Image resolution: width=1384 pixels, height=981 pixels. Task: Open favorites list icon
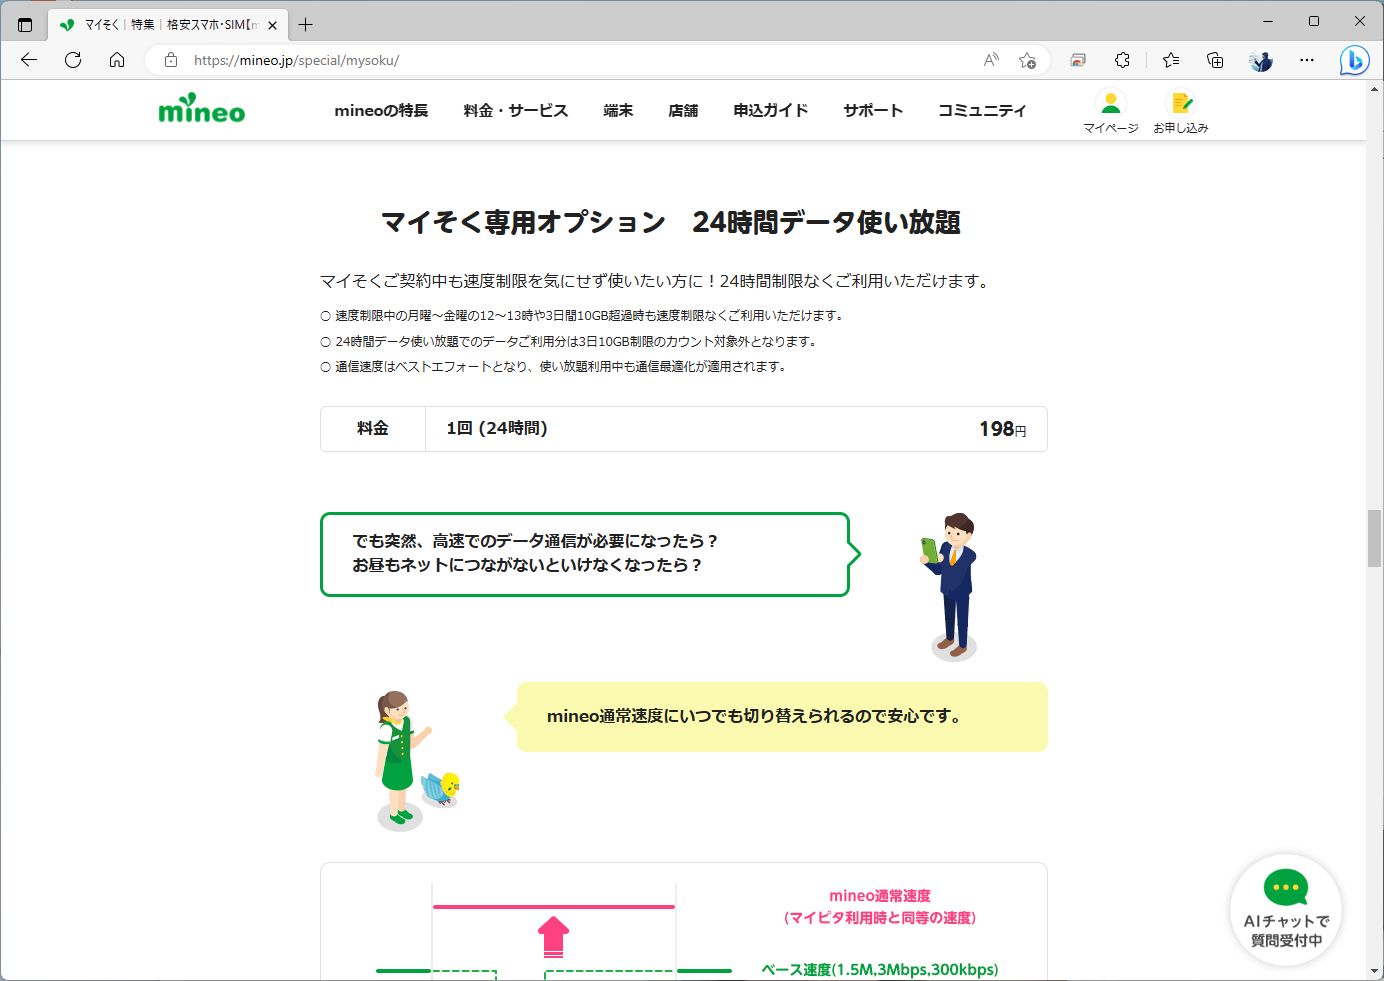[1171, 60]
